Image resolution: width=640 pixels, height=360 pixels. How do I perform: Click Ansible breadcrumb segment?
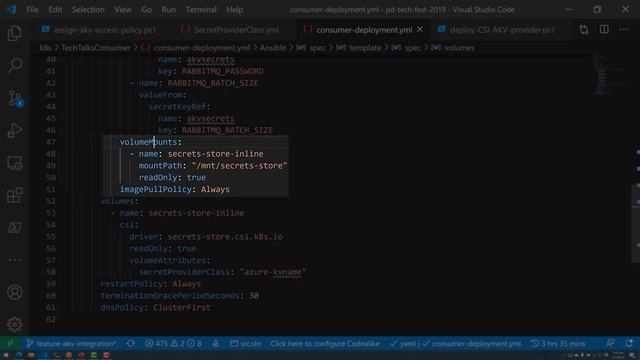click(273, 48)
